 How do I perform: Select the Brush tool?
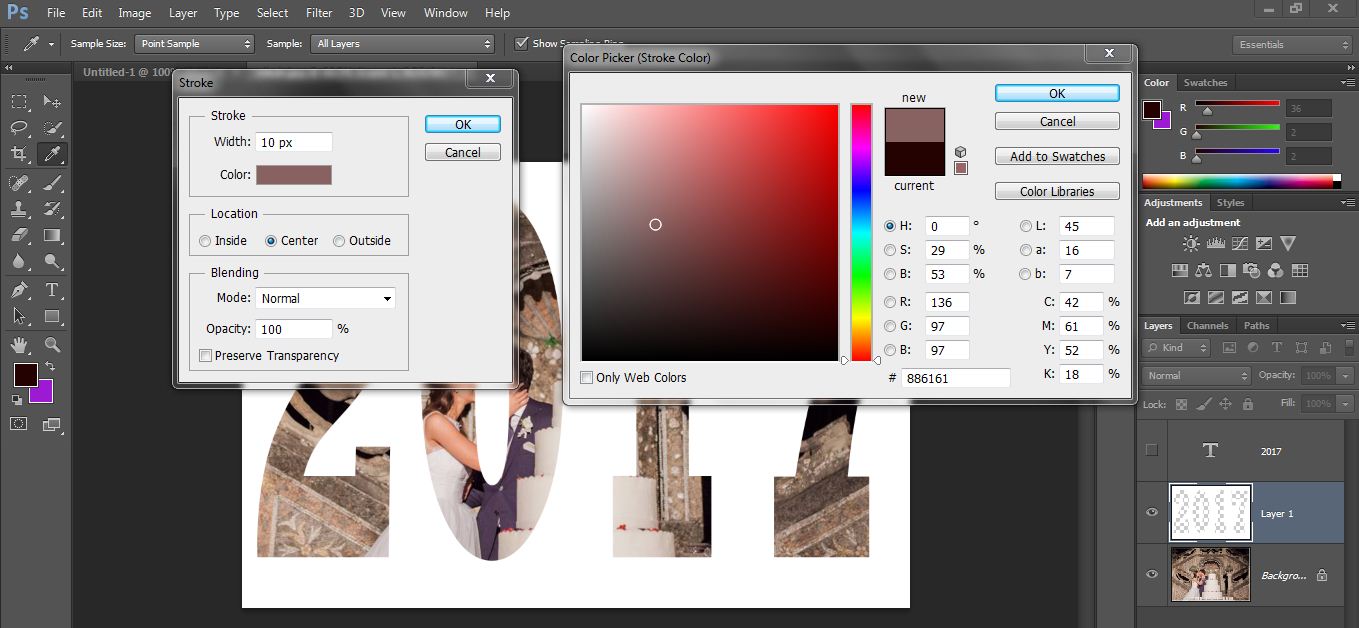point(50,181)
